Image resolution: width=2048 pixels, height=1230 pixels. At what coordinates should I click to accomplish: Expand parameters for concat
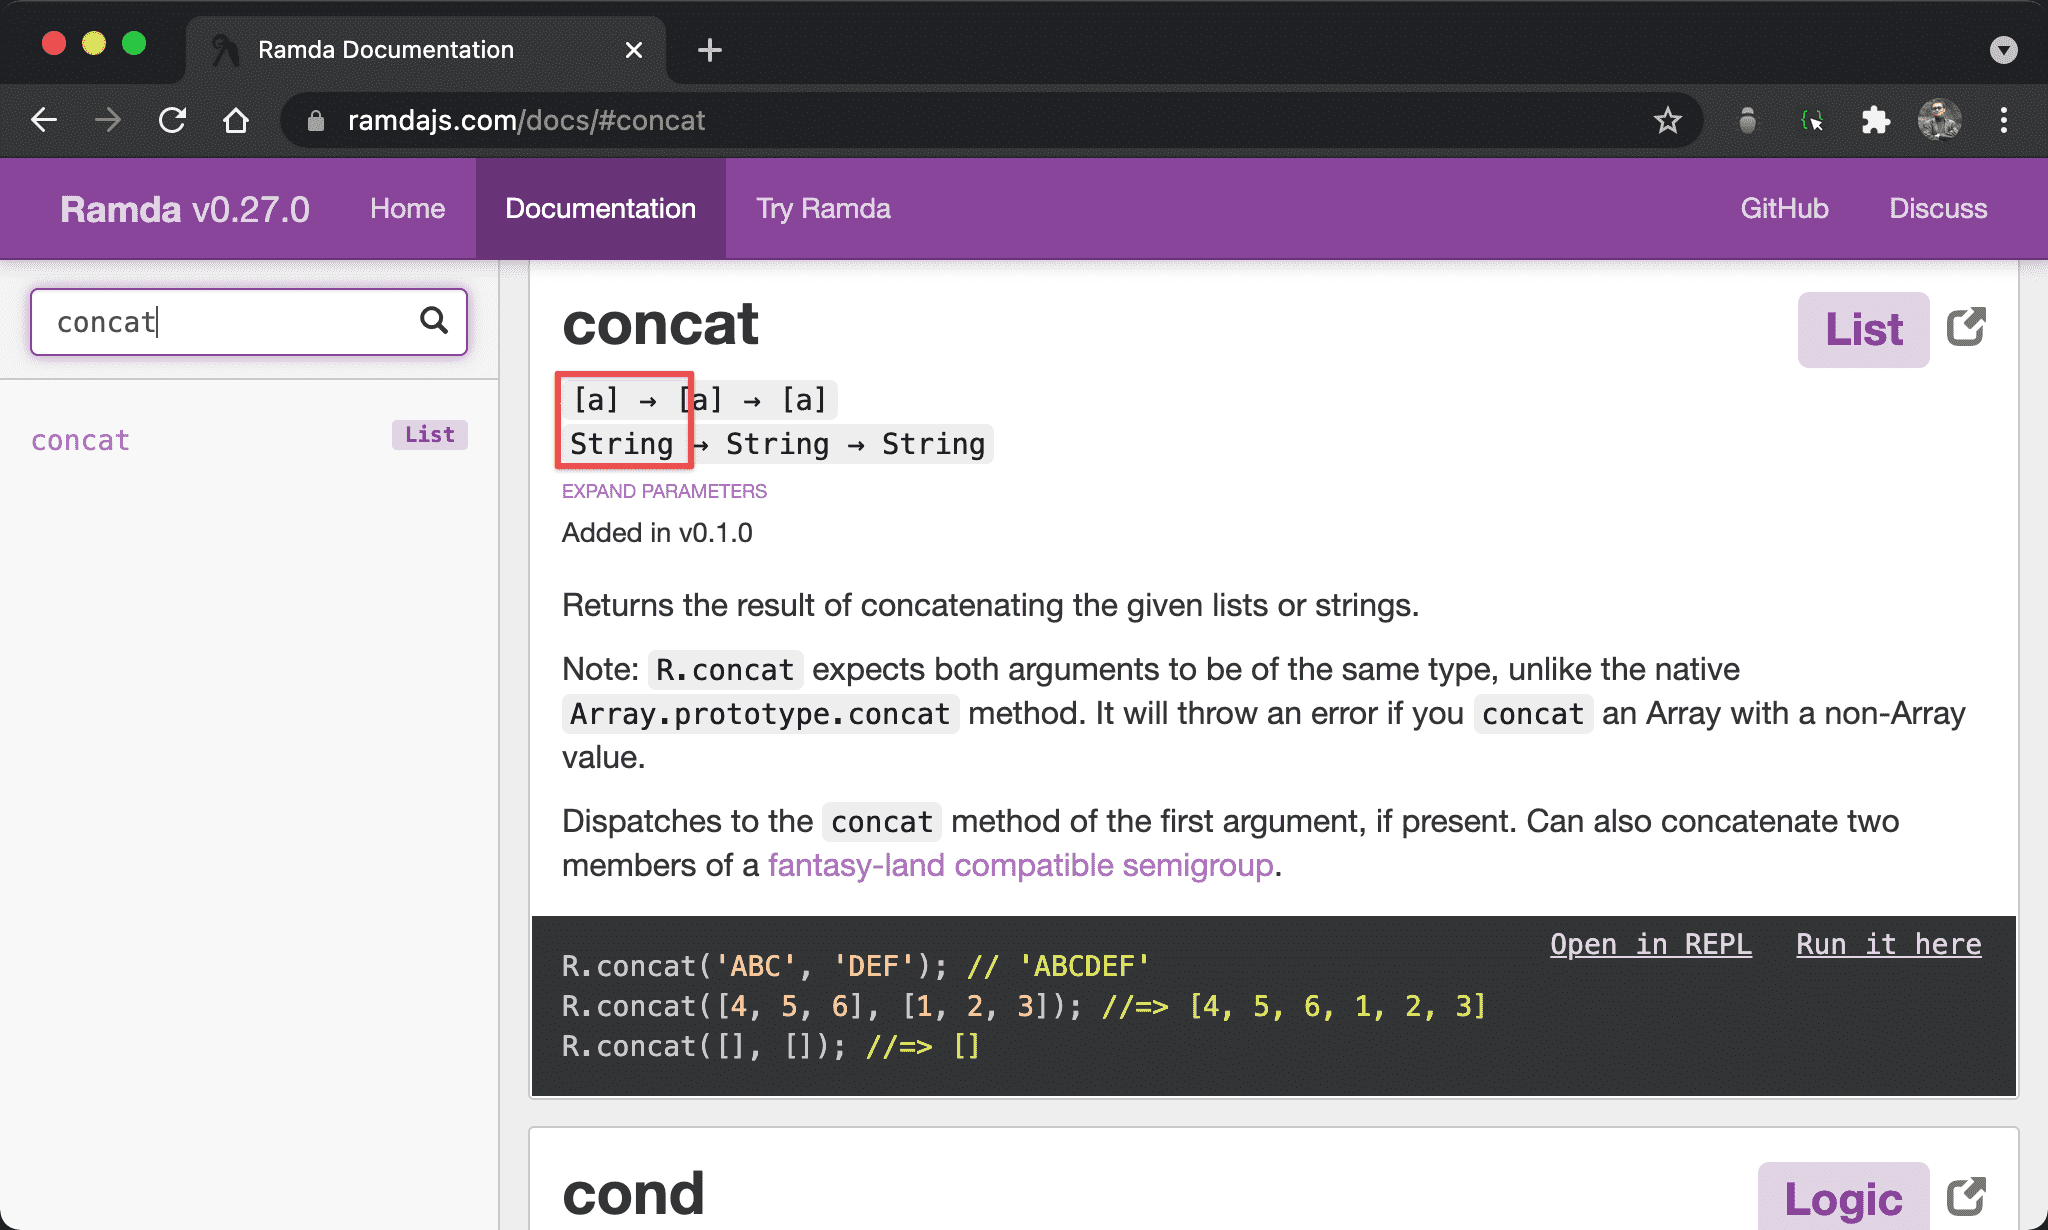664,491
